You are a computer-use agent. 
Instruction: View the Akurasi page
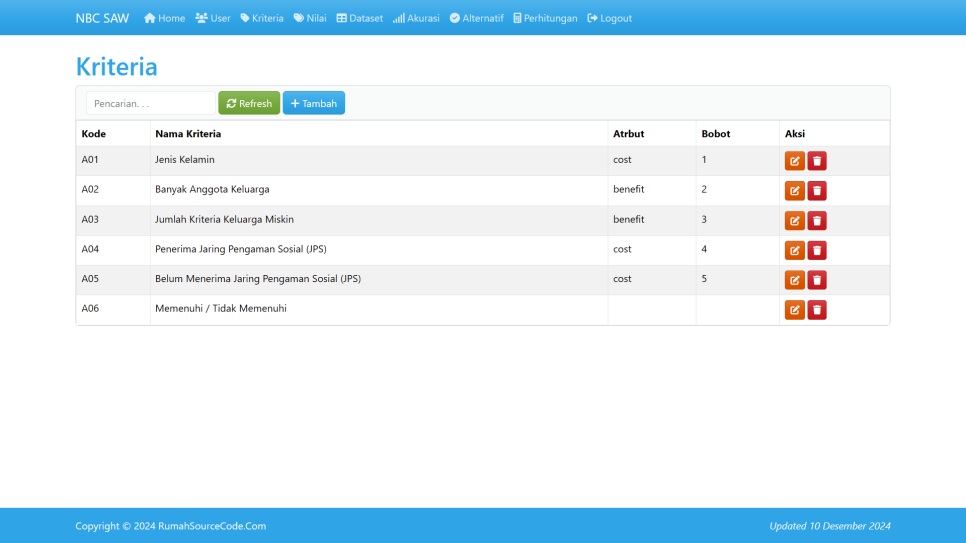pyautogui.click(x=416, y=18)
